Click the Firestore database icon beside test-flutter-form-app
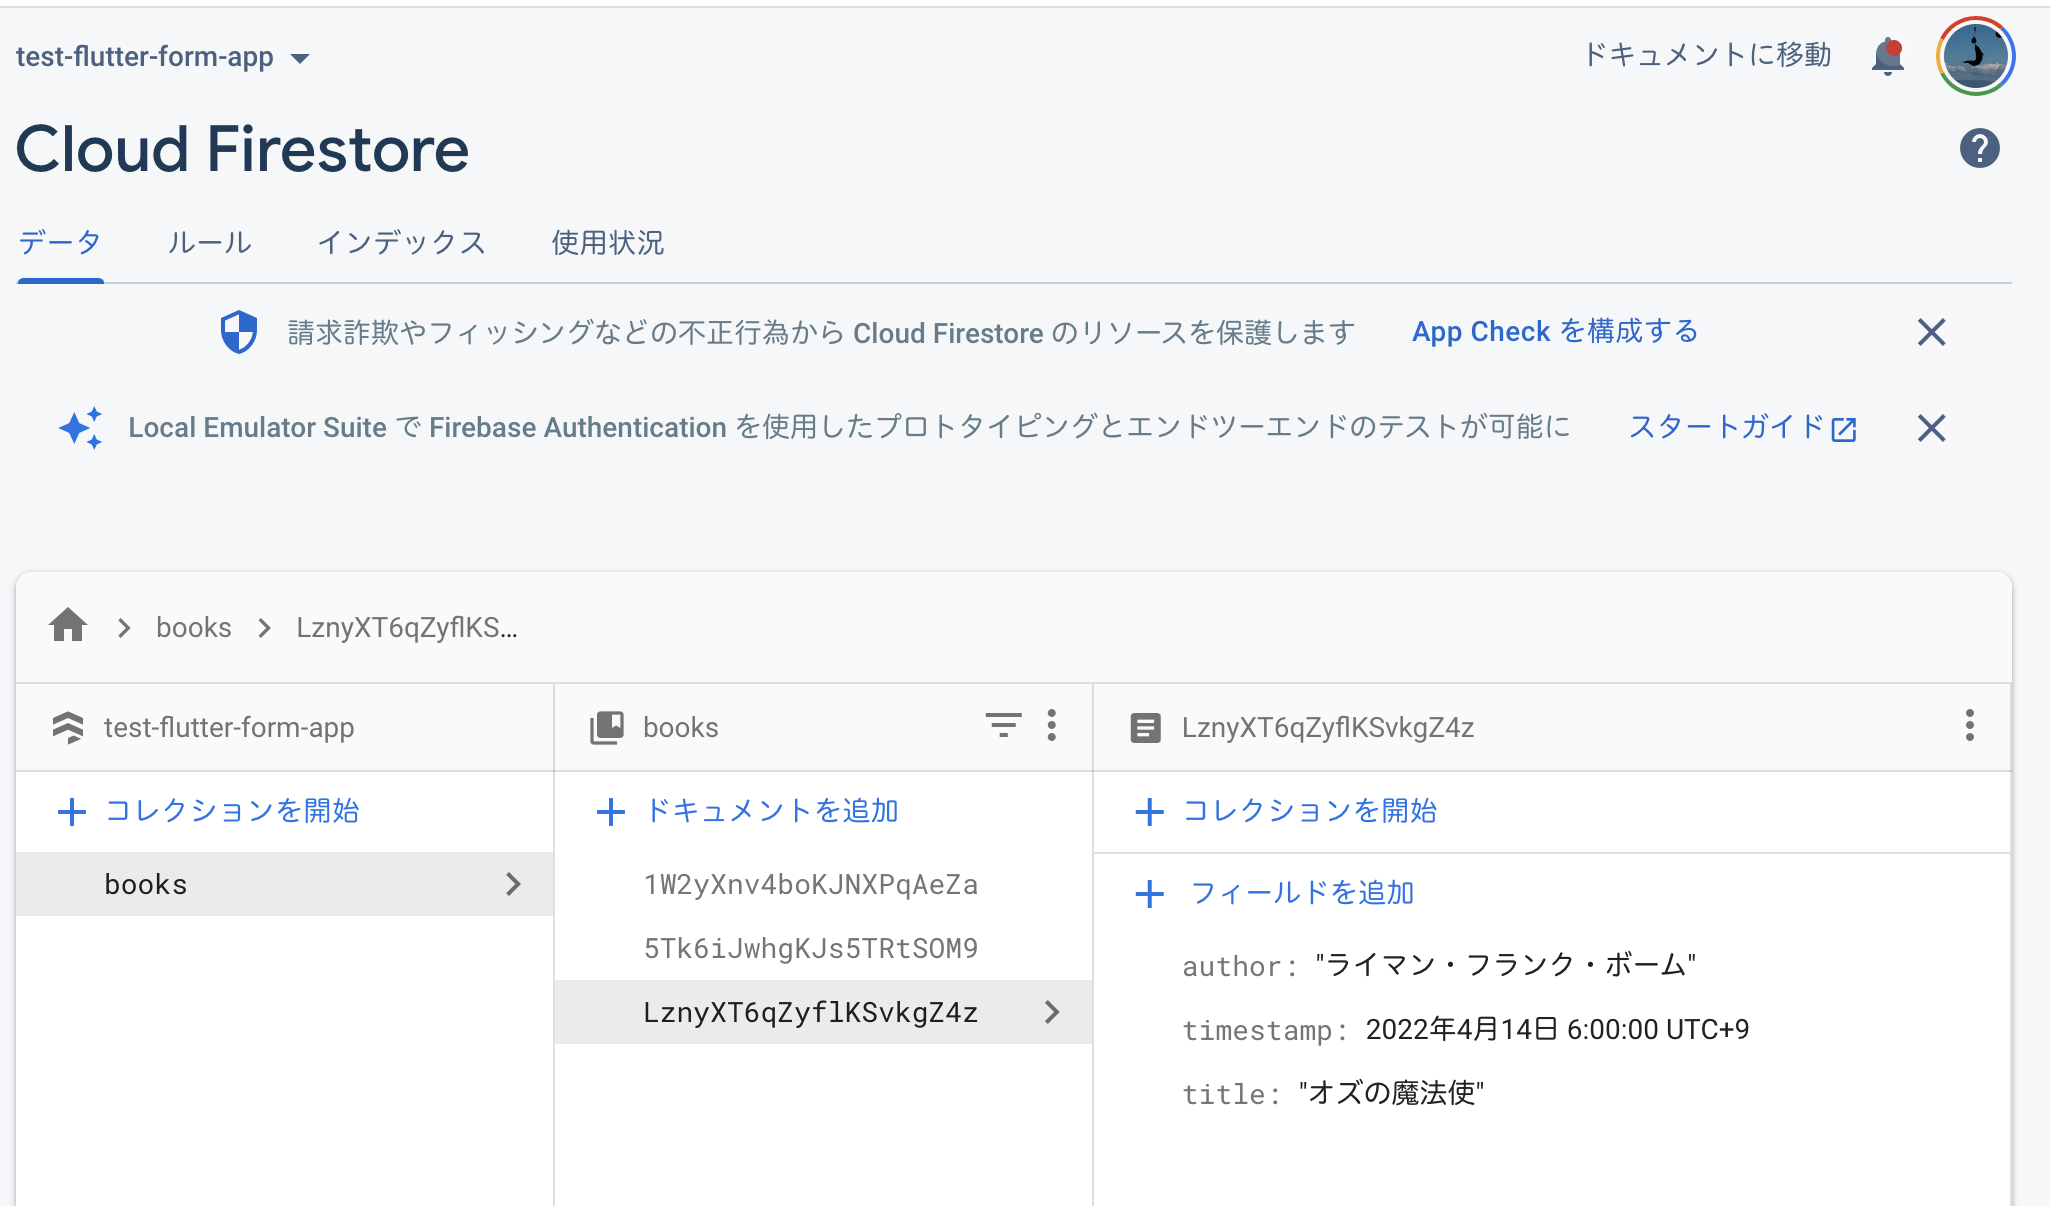Viewport: 2050px width, 1206px height. point(68,727)
